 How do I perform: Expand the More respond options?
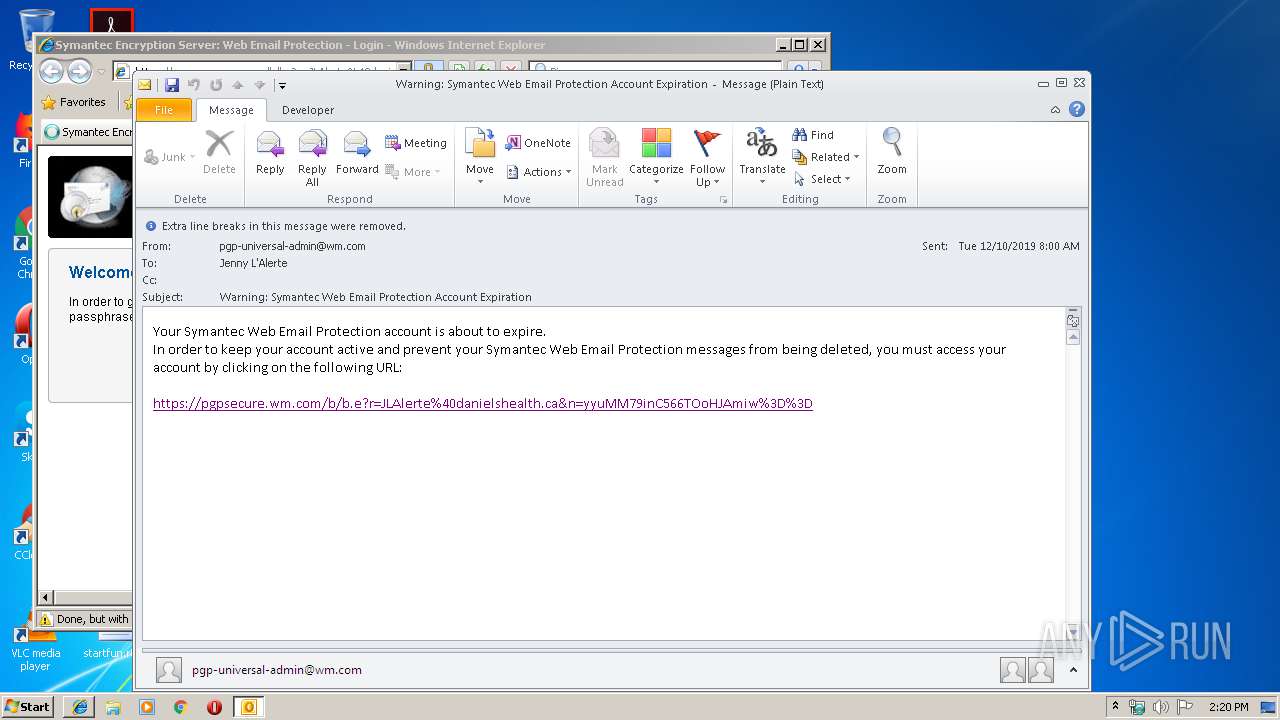[413, 172]
